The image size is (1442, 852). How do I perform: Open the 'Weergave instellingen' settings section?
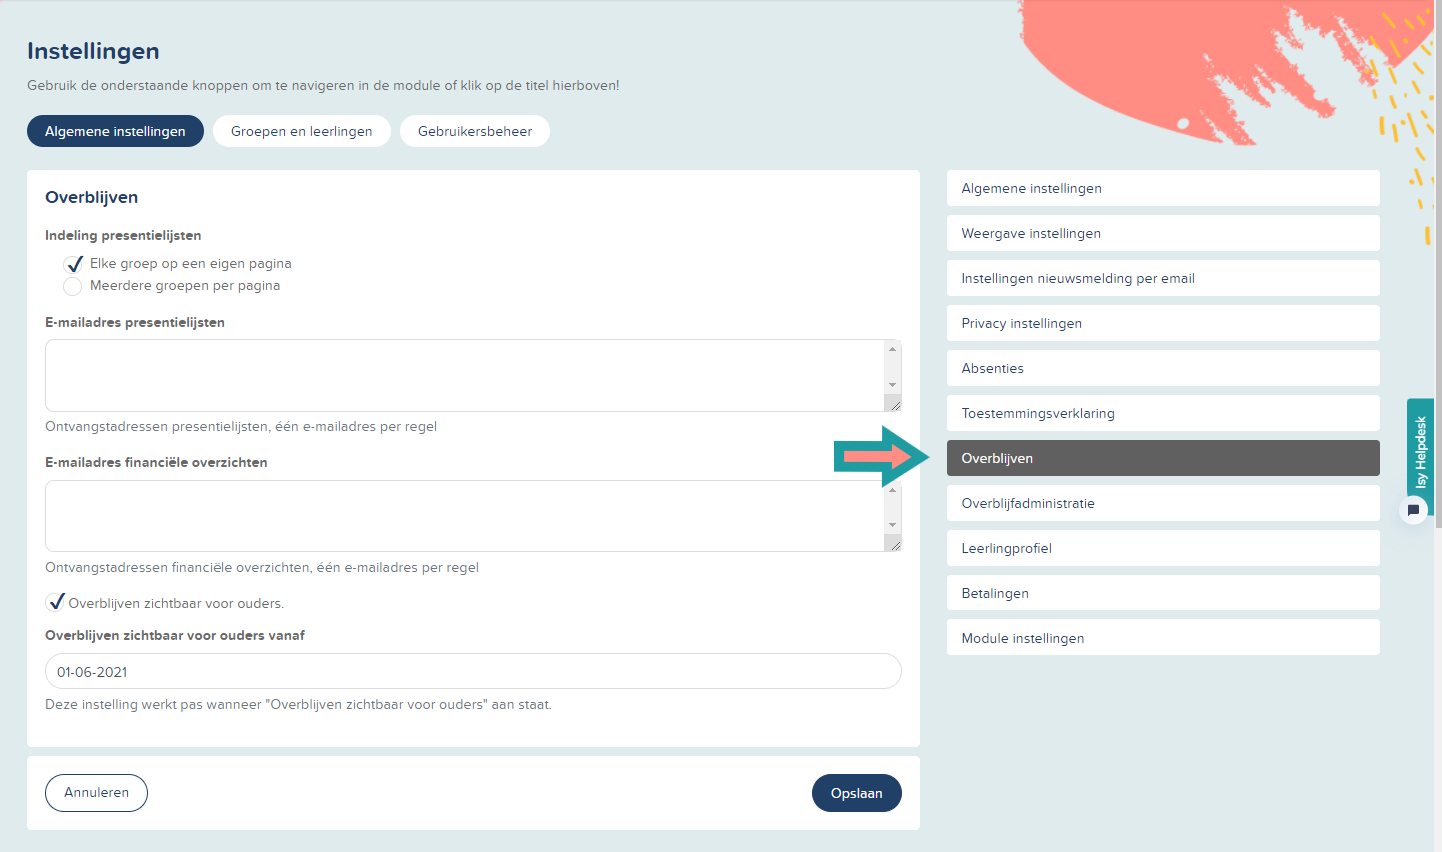click(x=1162, y=233)
